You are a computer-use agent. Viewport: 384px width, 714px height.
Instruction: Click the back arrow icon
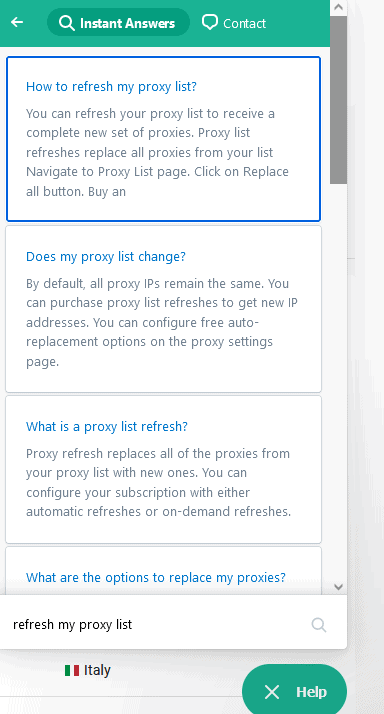click(x=17, y=22)
